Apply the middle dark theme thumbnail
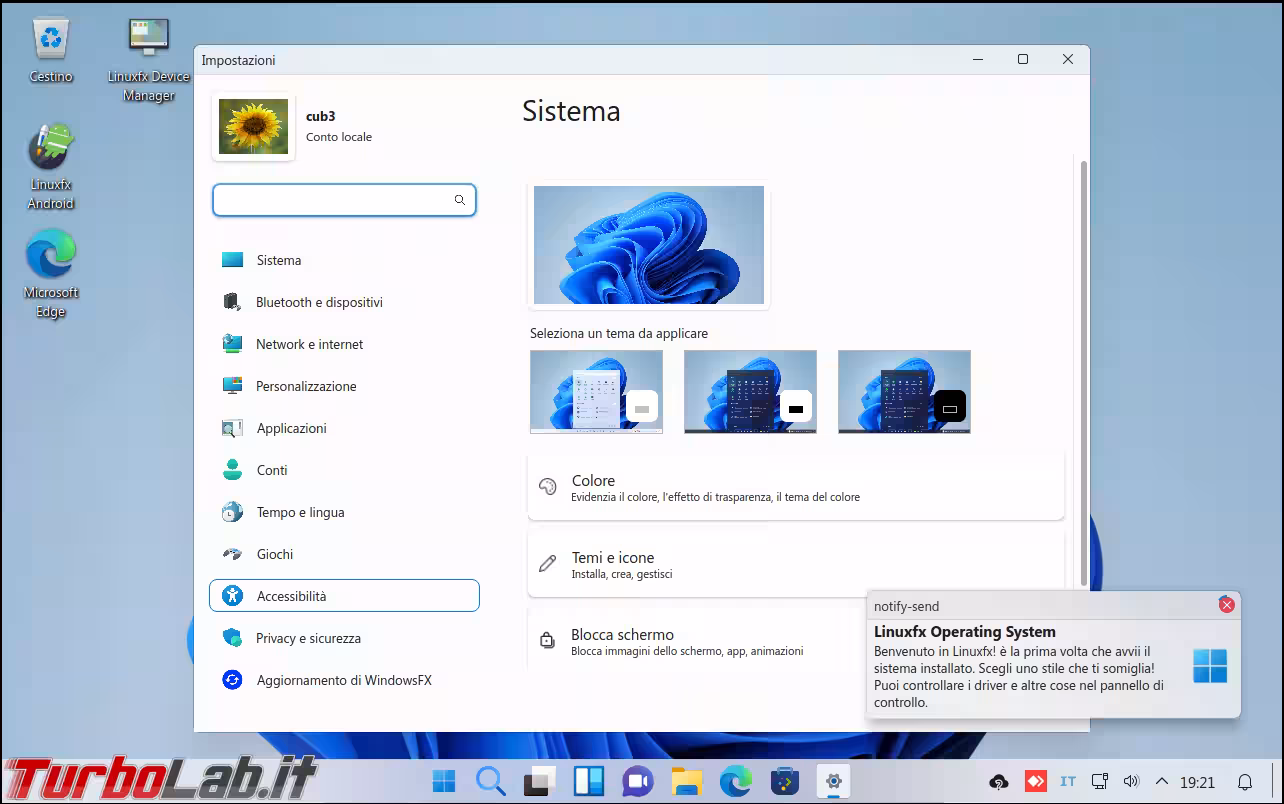1284x804 pixels. [750, 392]
